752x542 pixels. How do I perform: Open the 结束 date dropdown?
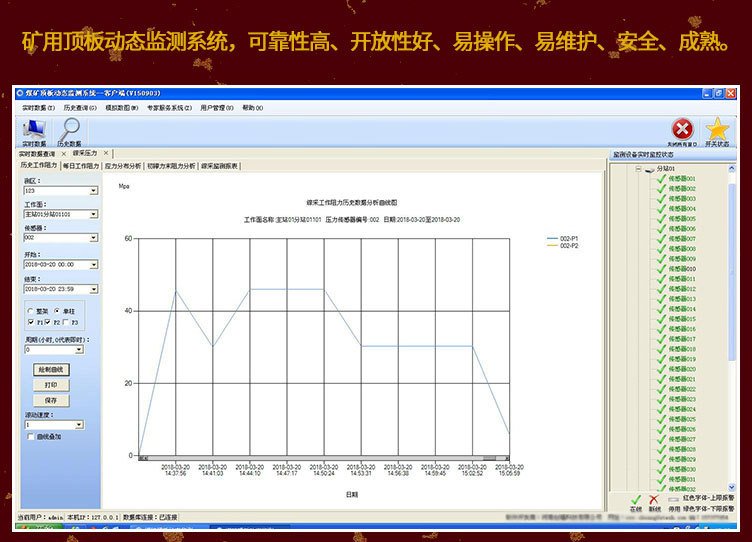point(94,289)
